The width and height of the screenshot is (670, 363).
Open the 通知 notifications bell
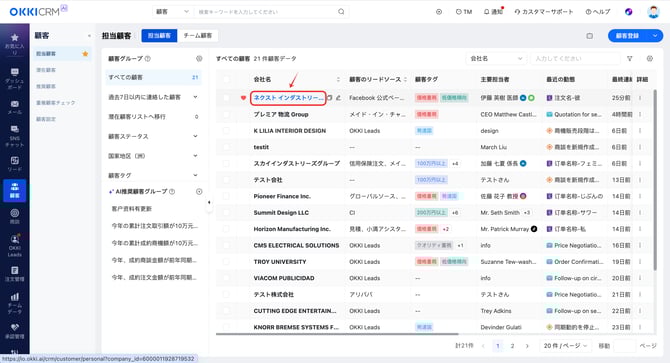pos(493,12)
